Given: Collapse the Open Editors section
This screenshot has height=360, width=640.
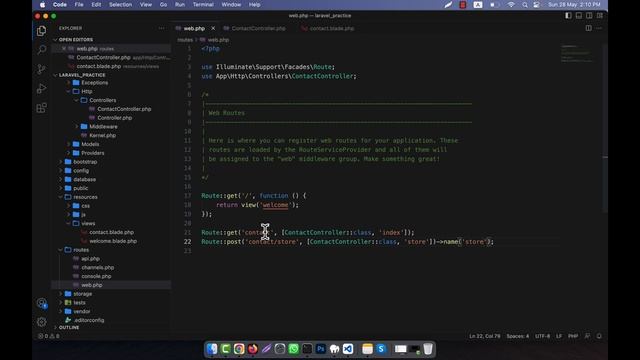Looking at the screenshot, I should 76,40.
